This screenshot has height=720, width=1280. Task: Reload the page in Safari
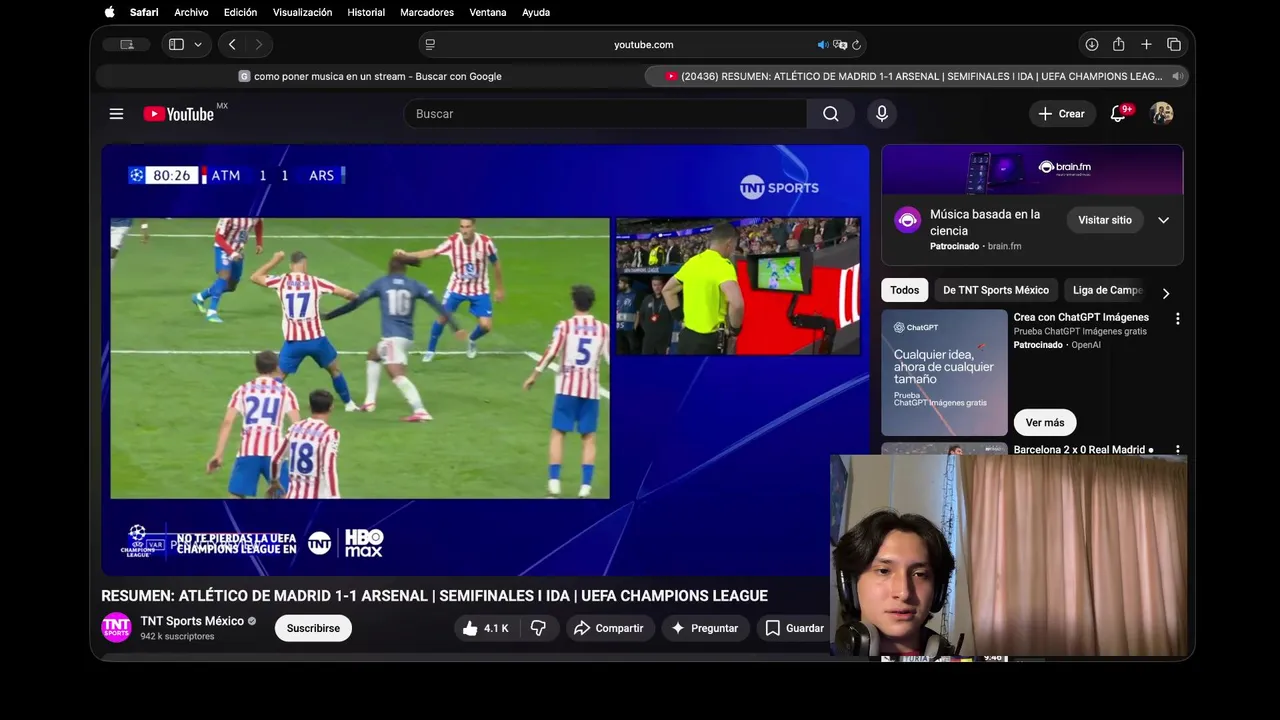[x=857, y=44]
